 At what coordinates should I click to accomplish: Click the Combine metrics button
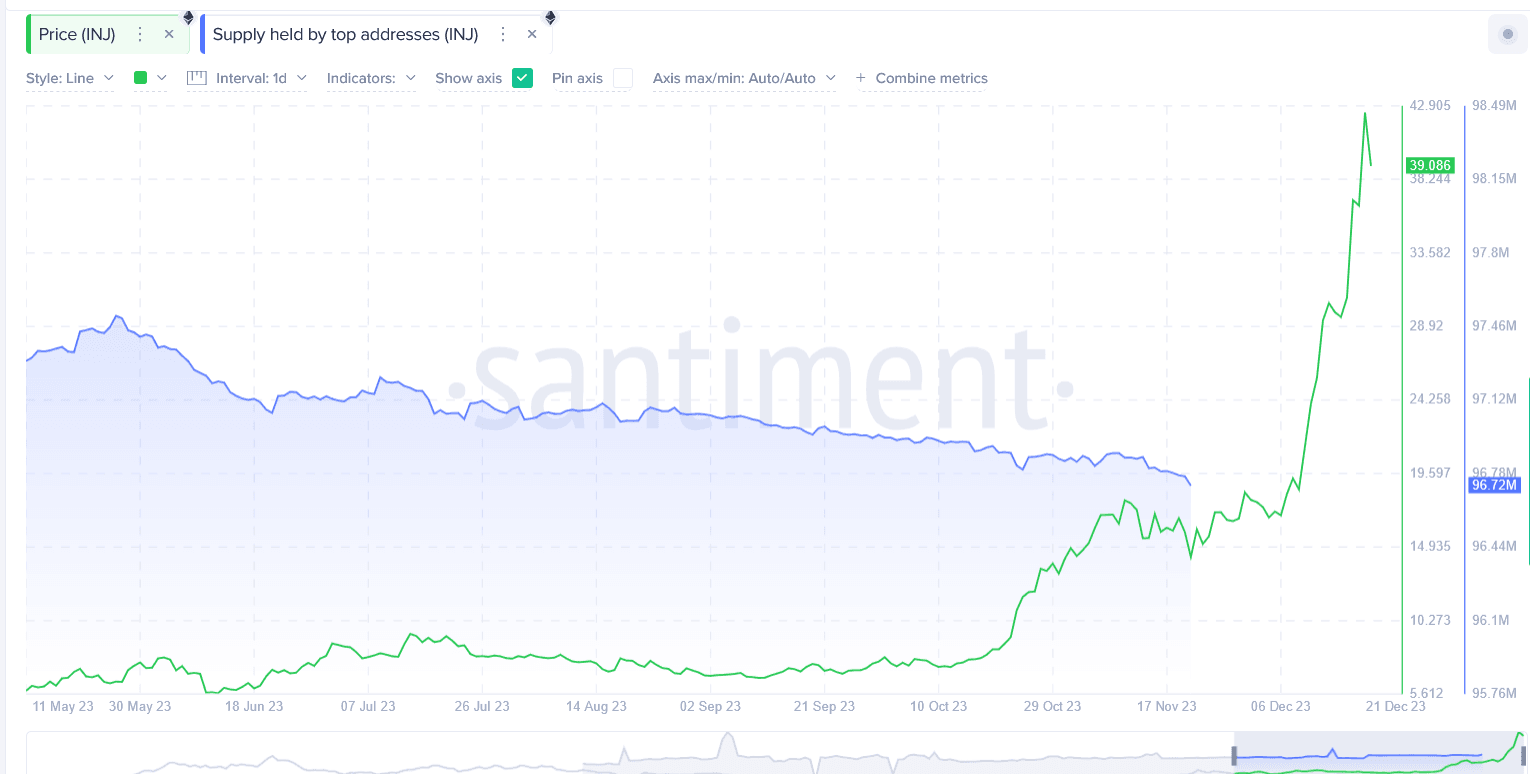click(931, 78)
